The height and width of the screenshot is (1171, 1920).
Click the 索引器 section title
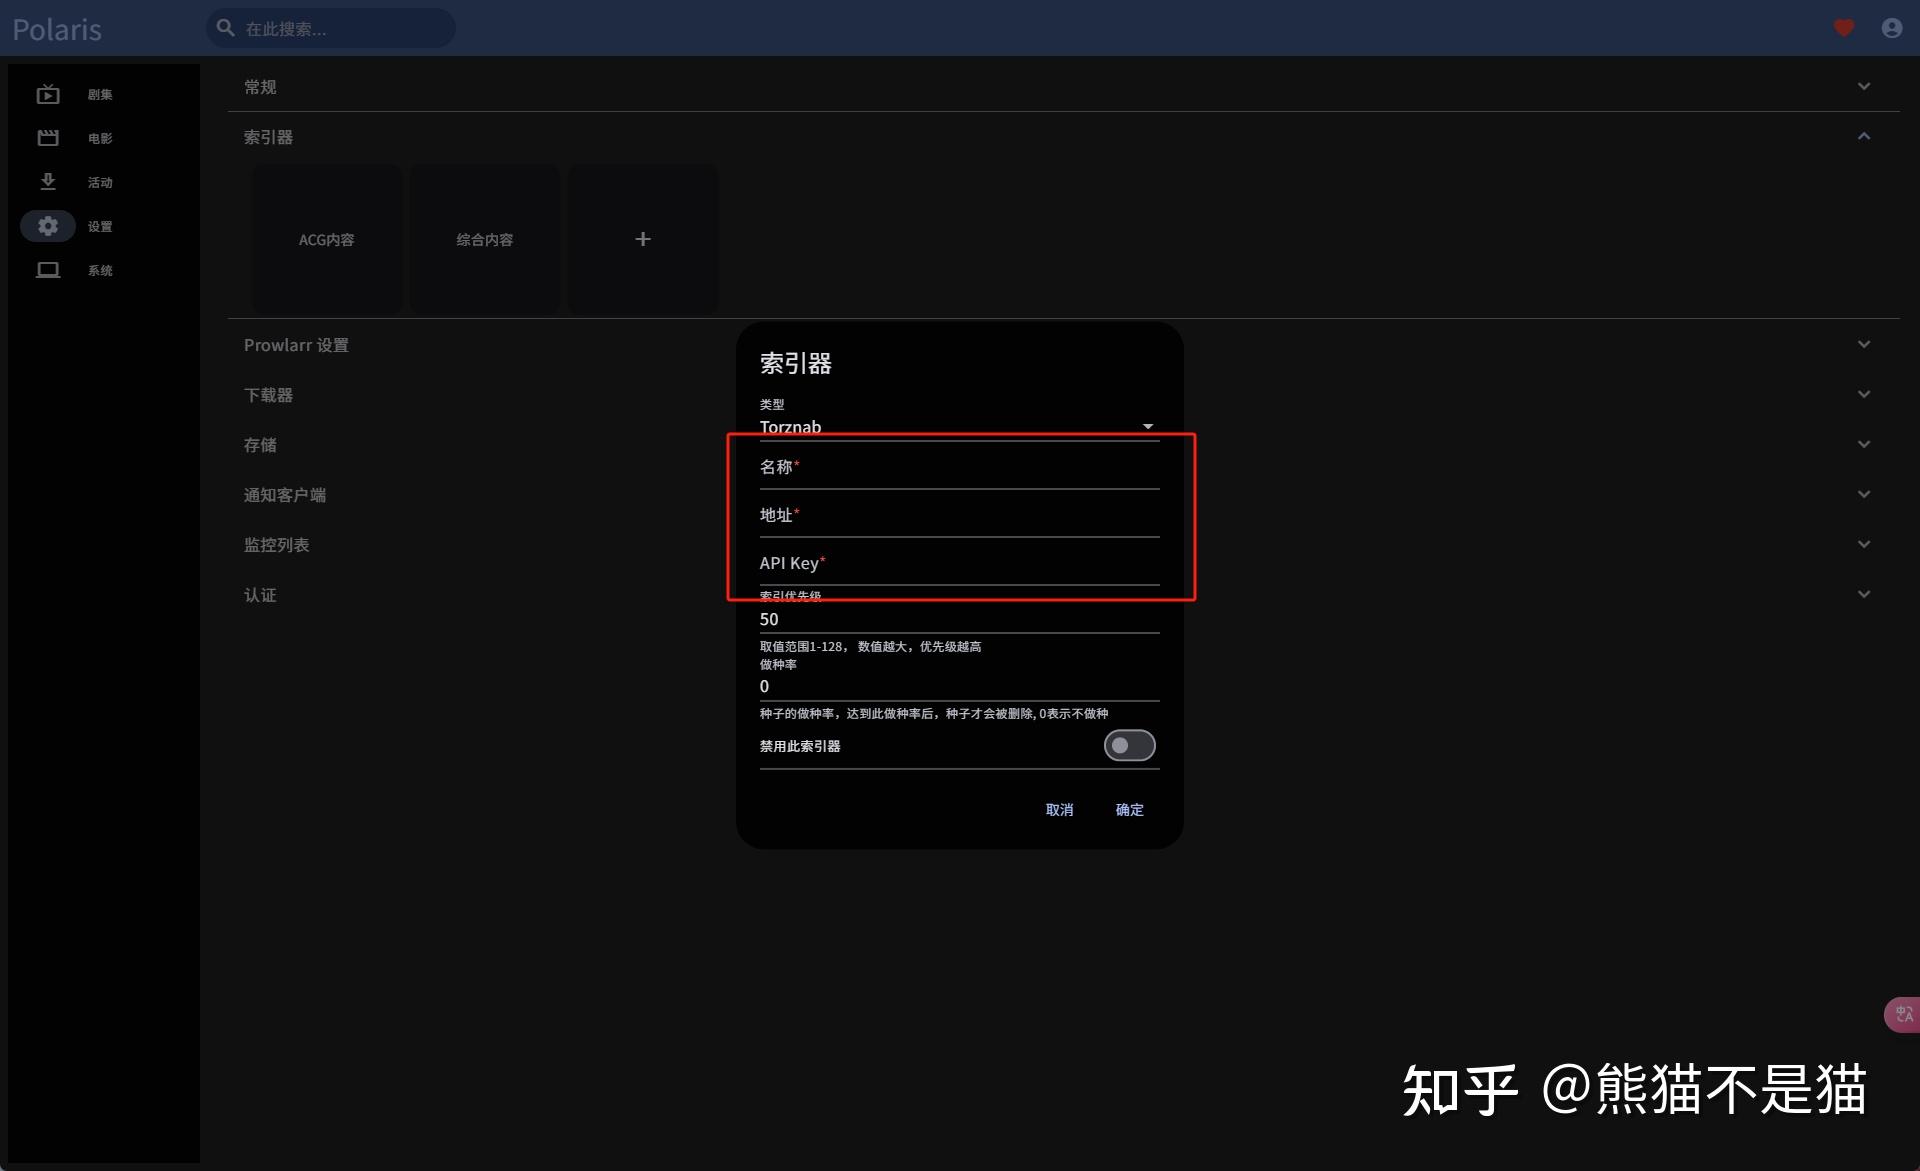(x=268, y=137)
